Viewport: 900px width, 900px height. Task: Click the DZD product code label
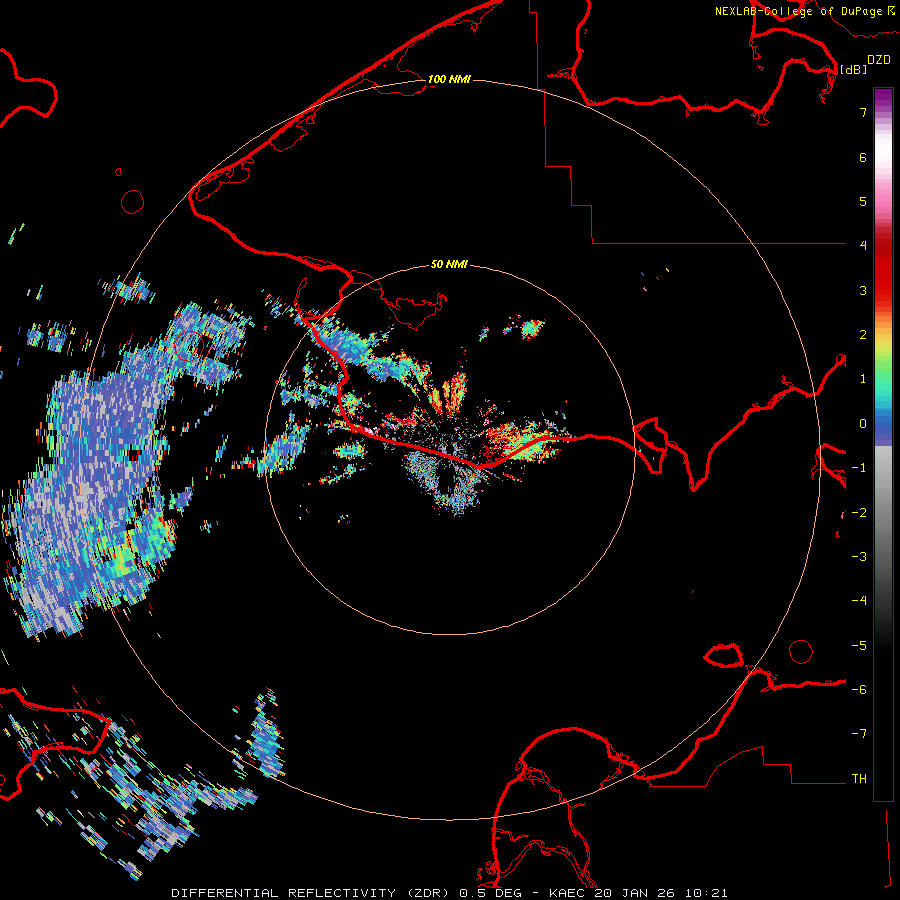[879, 60]
